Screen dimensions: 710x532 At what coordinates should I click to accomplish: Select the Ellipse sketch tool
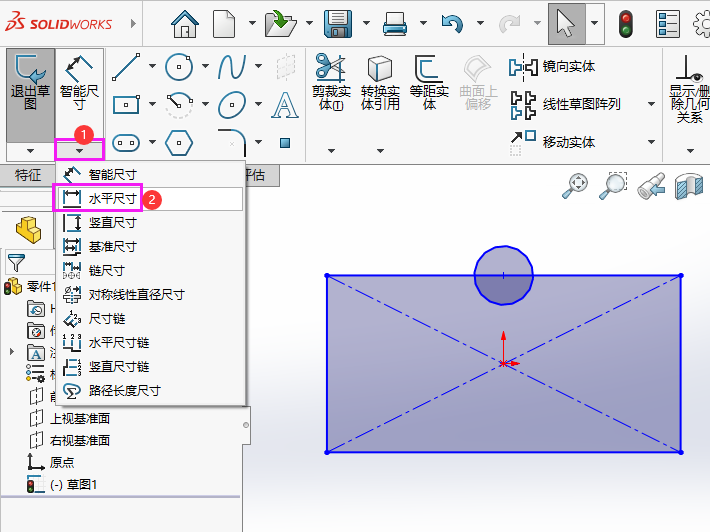[x=232, y=105]
